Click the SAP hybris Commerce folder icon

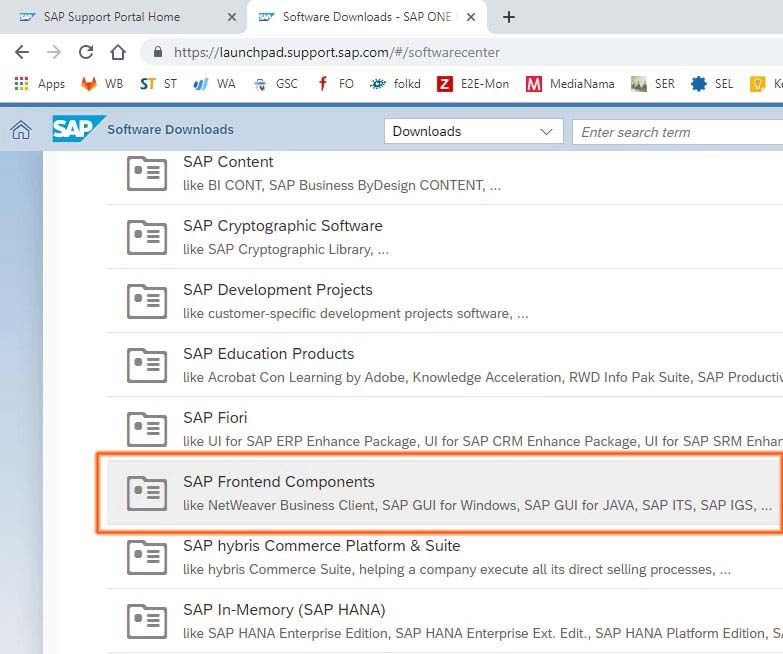pyautogui.click(x=147, y=557)
